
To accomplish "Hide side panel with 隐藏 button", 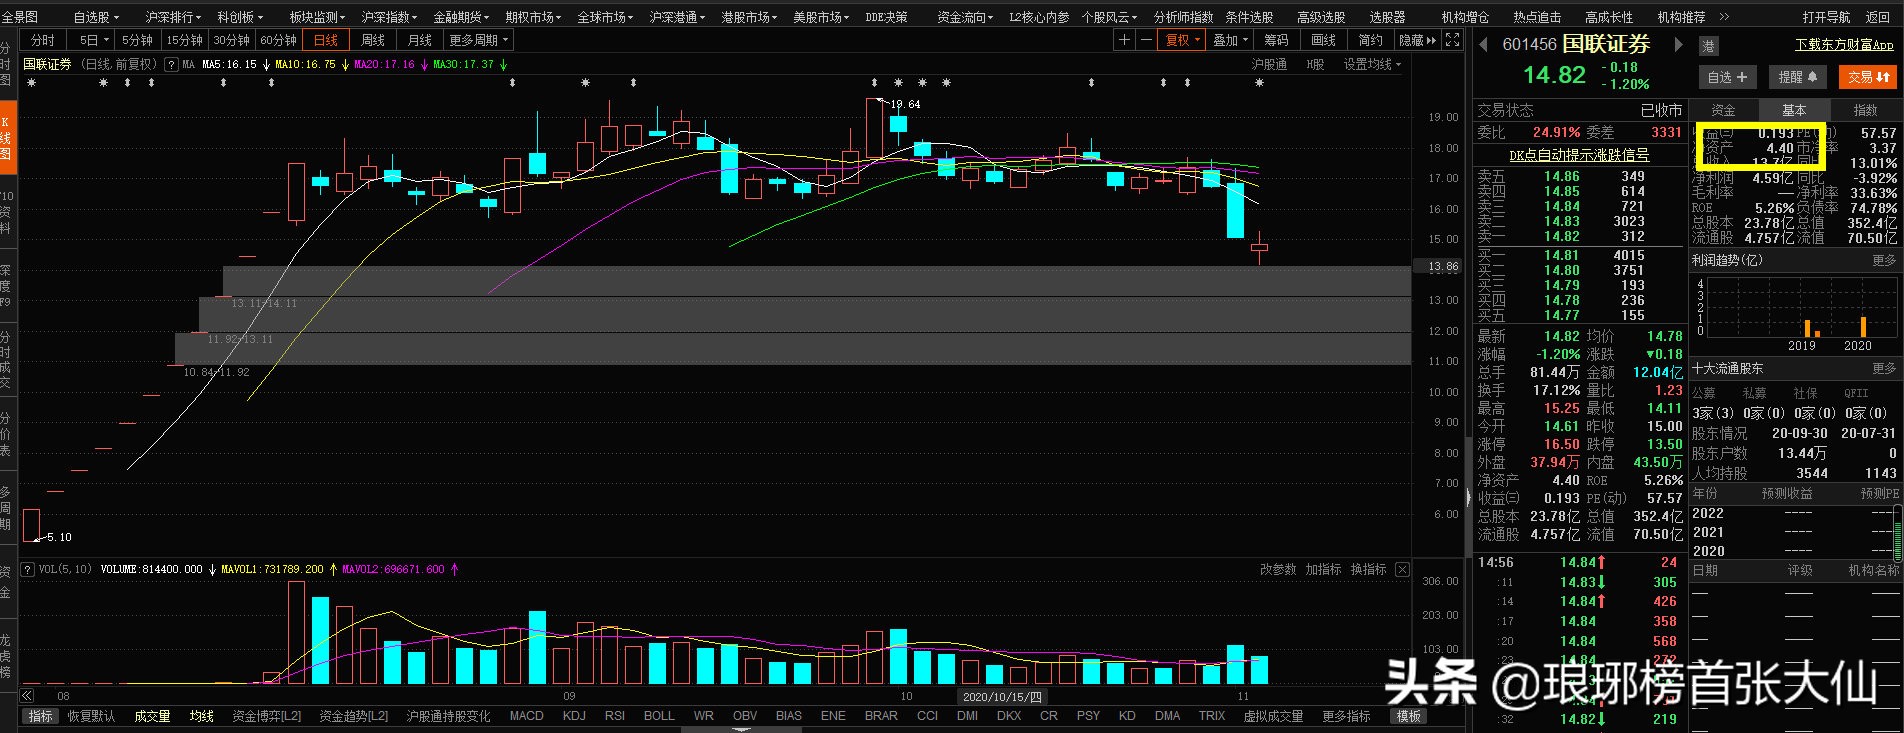I will 1417,40.
